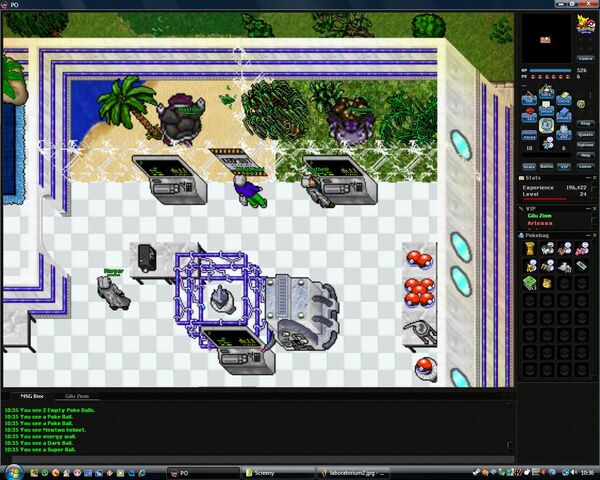Screen dimensions: 600x480
Task: Click the small Pokemon sprite below portrait
Action: coord(548,143)
